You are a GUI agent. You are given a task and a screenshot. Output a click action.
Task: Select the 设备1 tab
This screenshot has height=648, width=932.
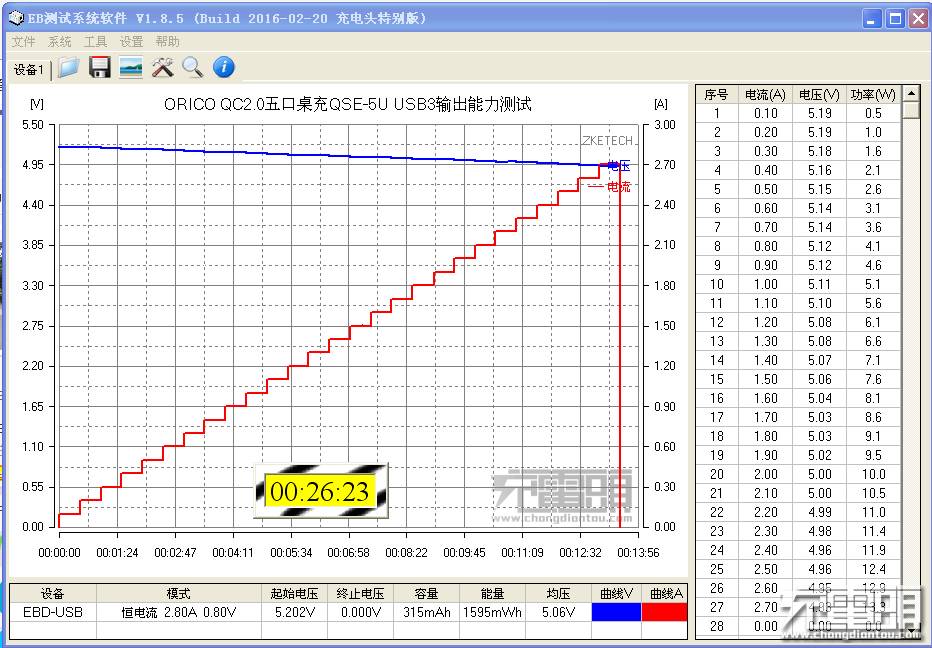pos(29,70)
